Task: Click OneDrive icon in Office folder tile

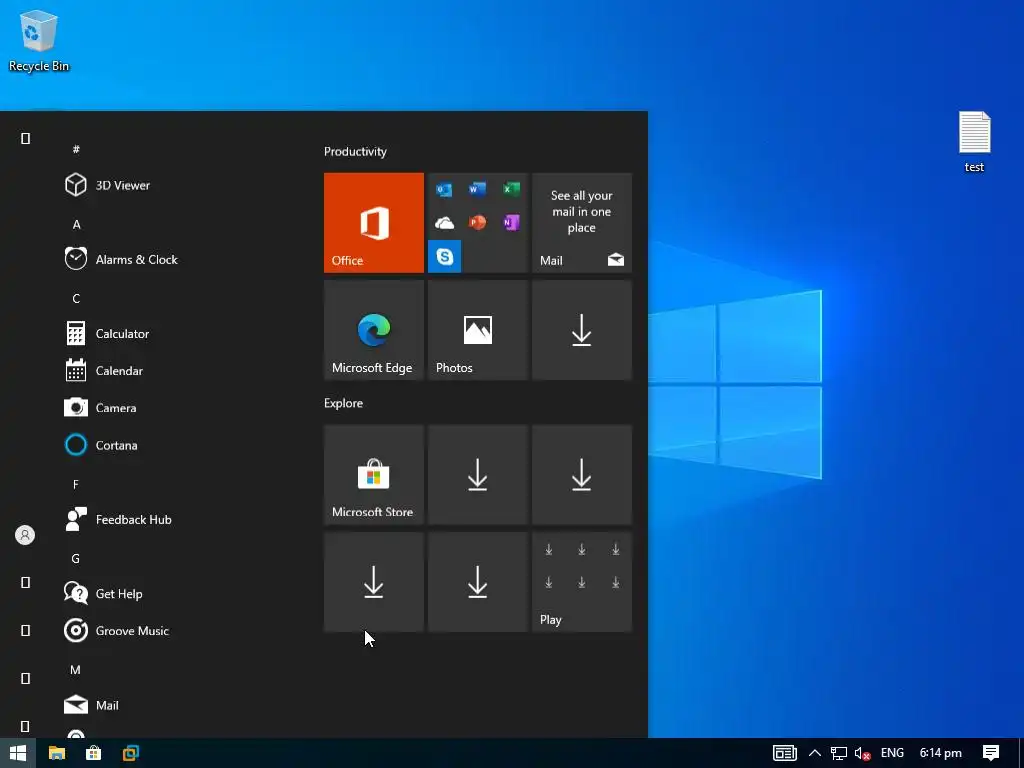Action: pyautogui.click(x=445, y=223)
